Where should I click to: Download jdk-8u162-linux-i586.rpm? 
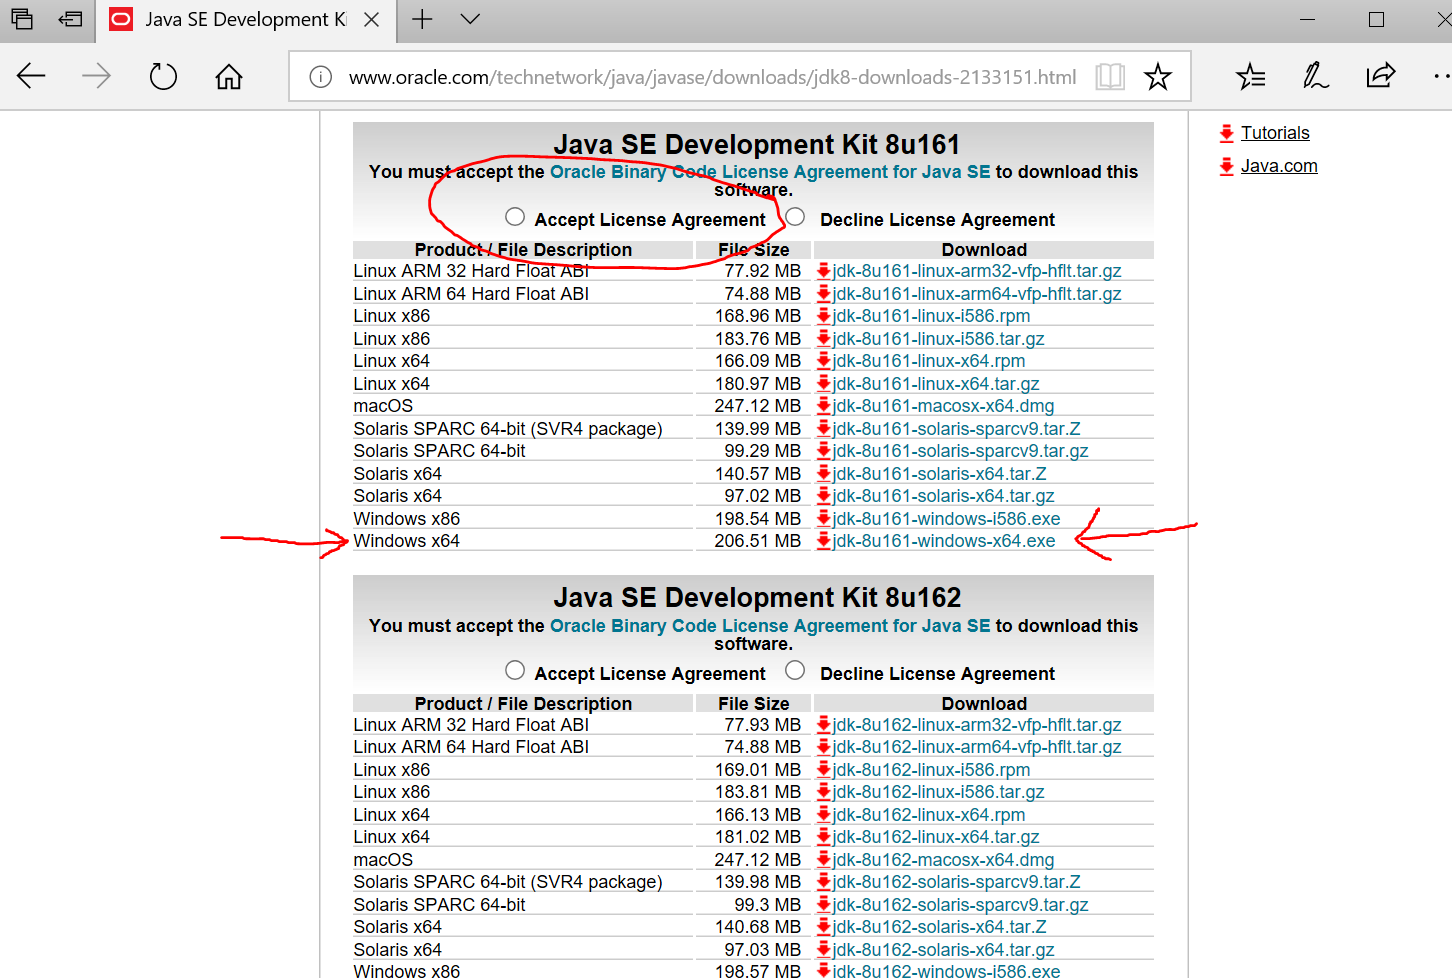(x=931, y=770)
